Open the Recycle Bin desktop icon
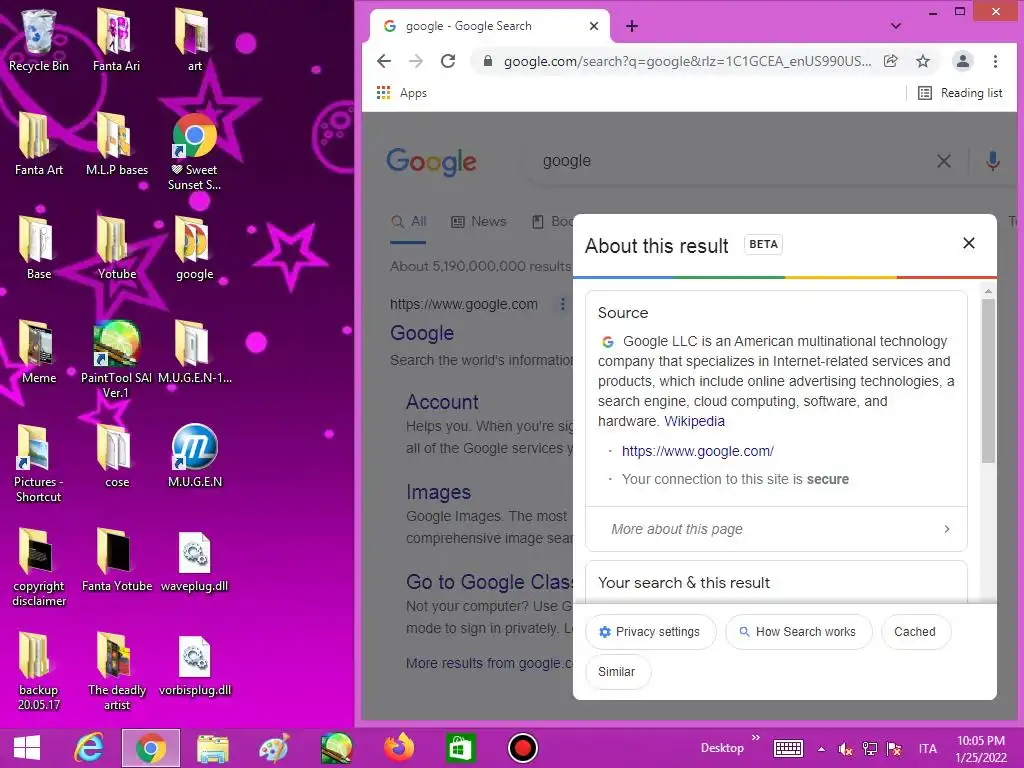This screenshot has width=1024, height=768. click(x=39, y=40)
